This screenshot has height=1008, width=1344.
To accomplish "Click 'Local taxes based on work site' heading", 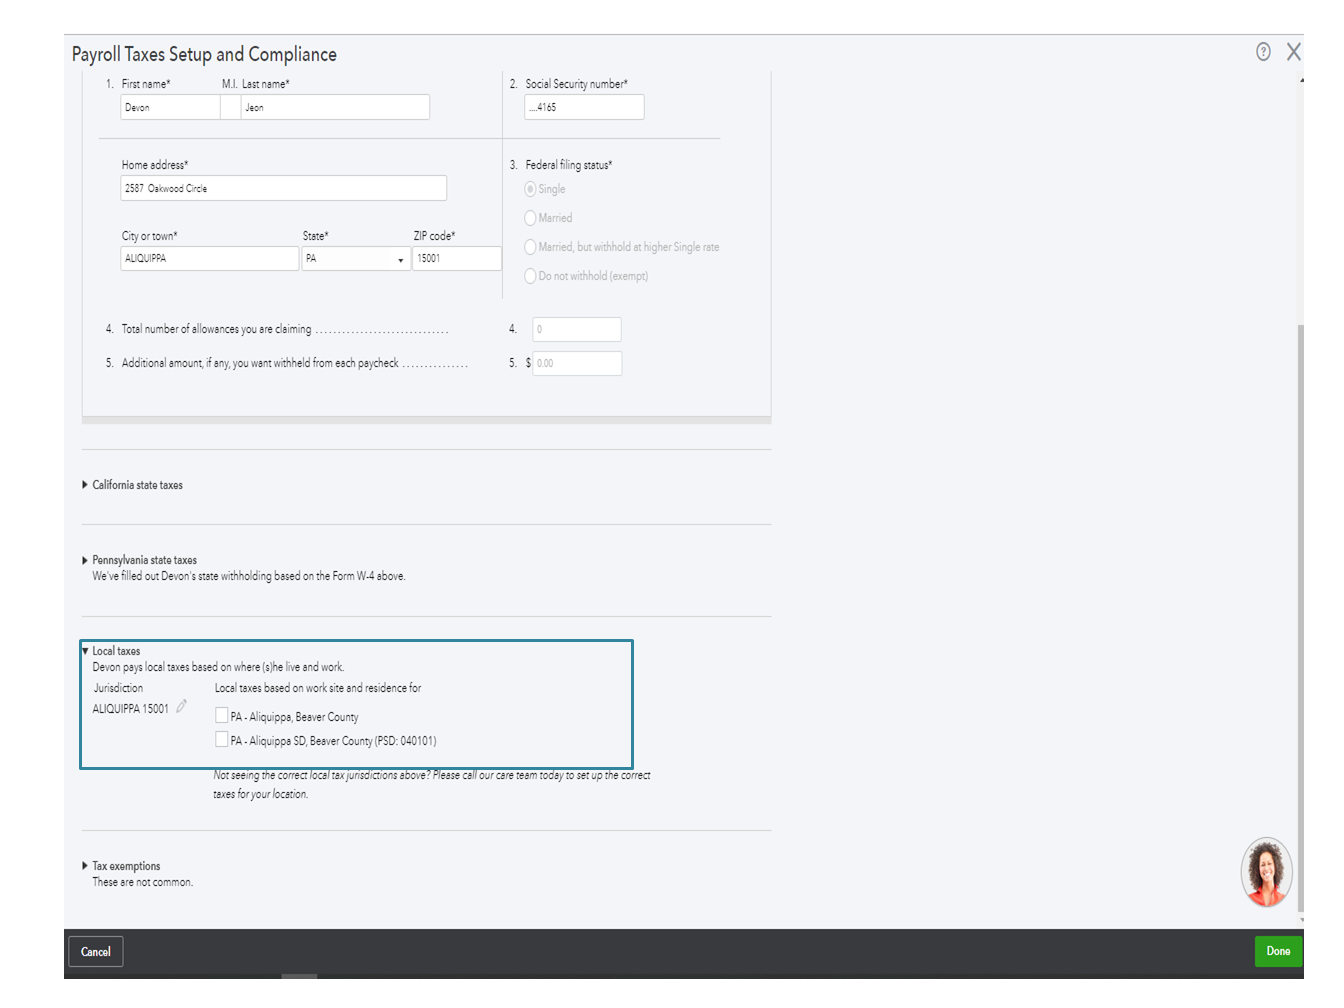I will tap(318, 688).
